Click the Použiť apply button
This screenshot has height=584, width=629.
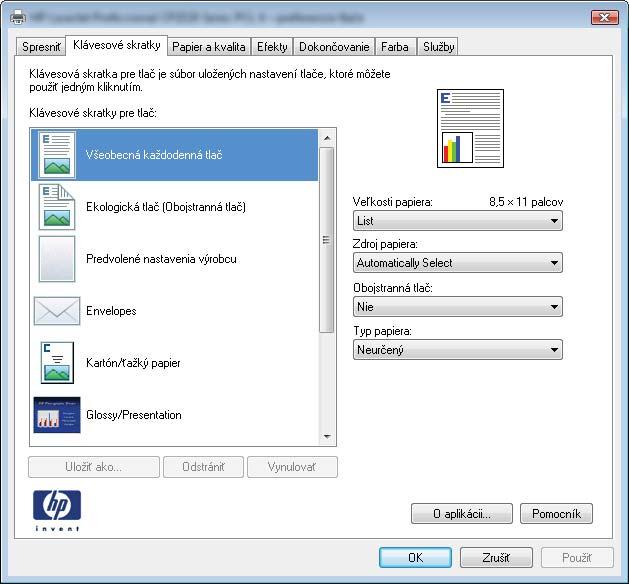click(577, 558)
